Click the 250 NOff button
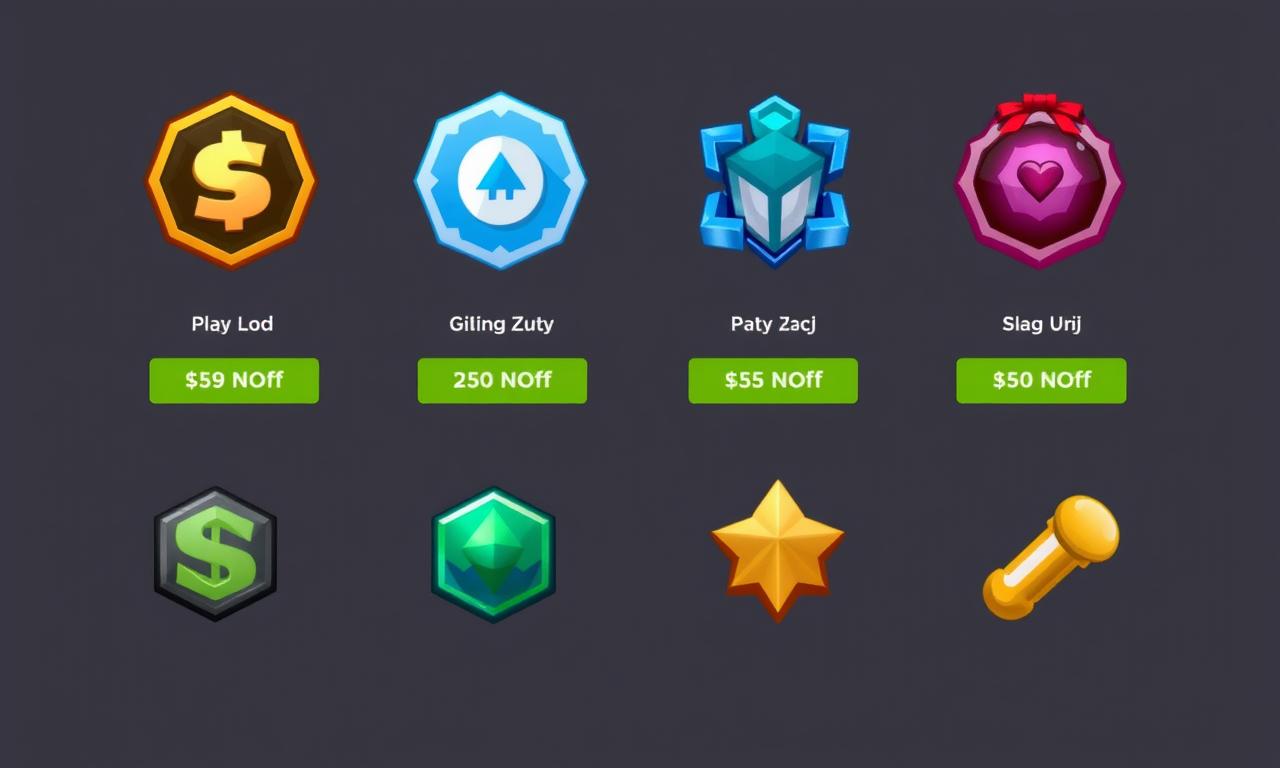The width and height of the screenshot is (1280, 768). coord(502,381)
